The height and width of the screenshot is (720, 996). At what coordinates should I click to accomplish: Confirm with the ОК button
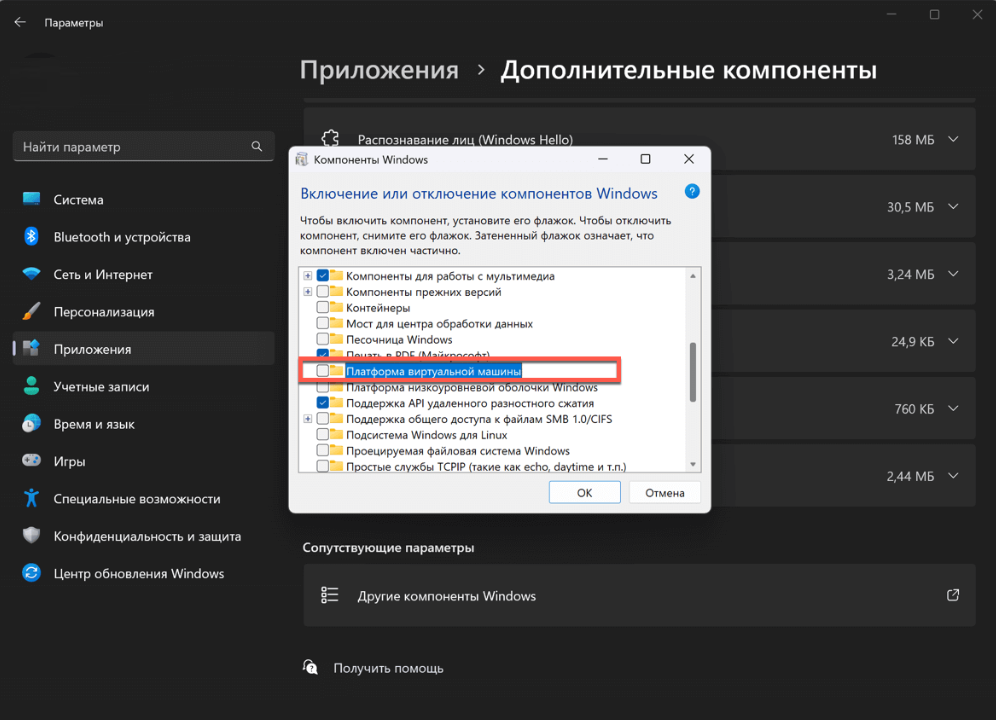(584, 492)
